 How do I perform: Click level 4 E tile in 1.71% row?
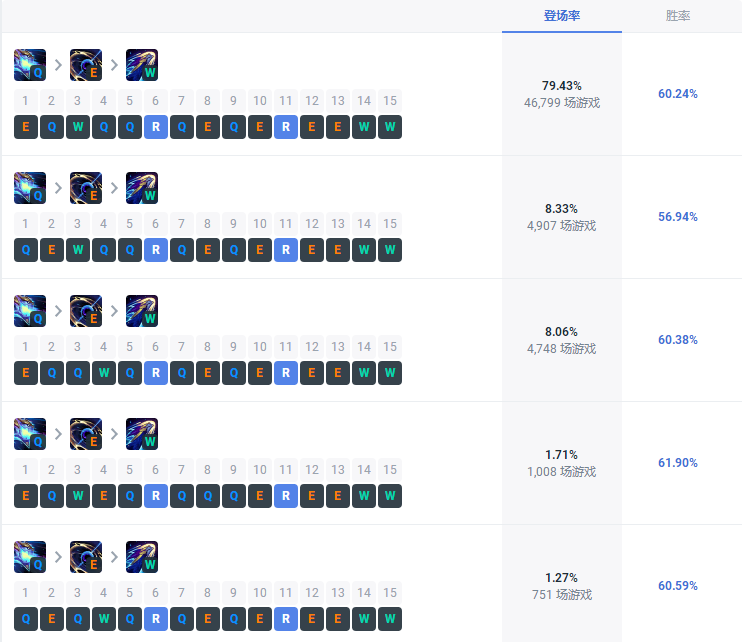[x=104, y=496]
